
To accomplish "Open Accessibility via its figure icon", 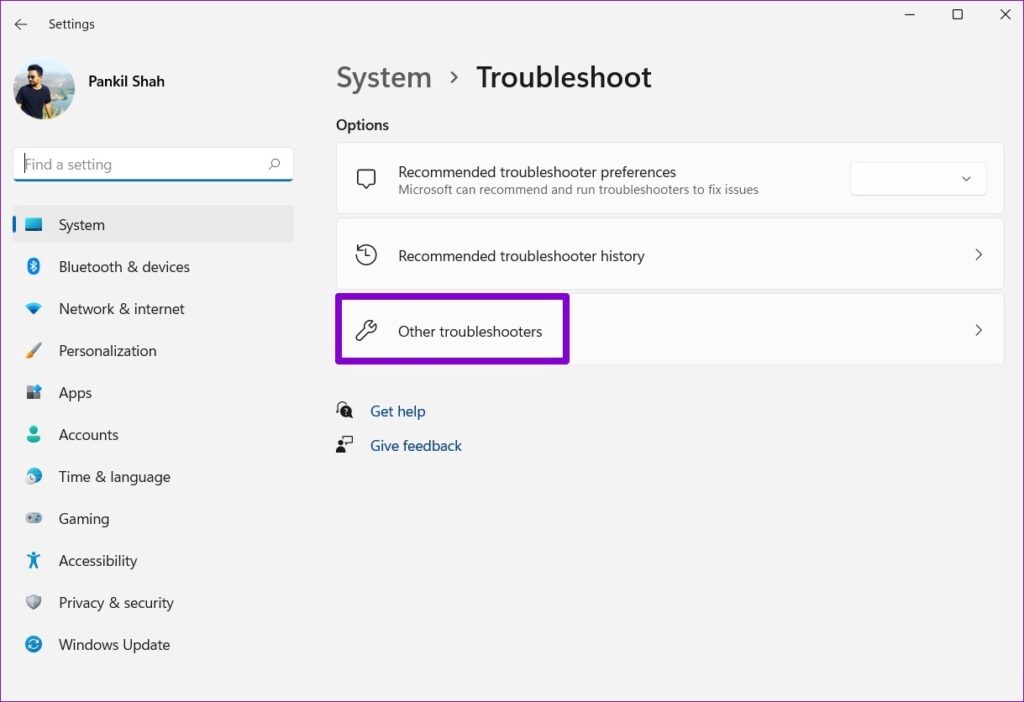I will (x=34, y=561).
